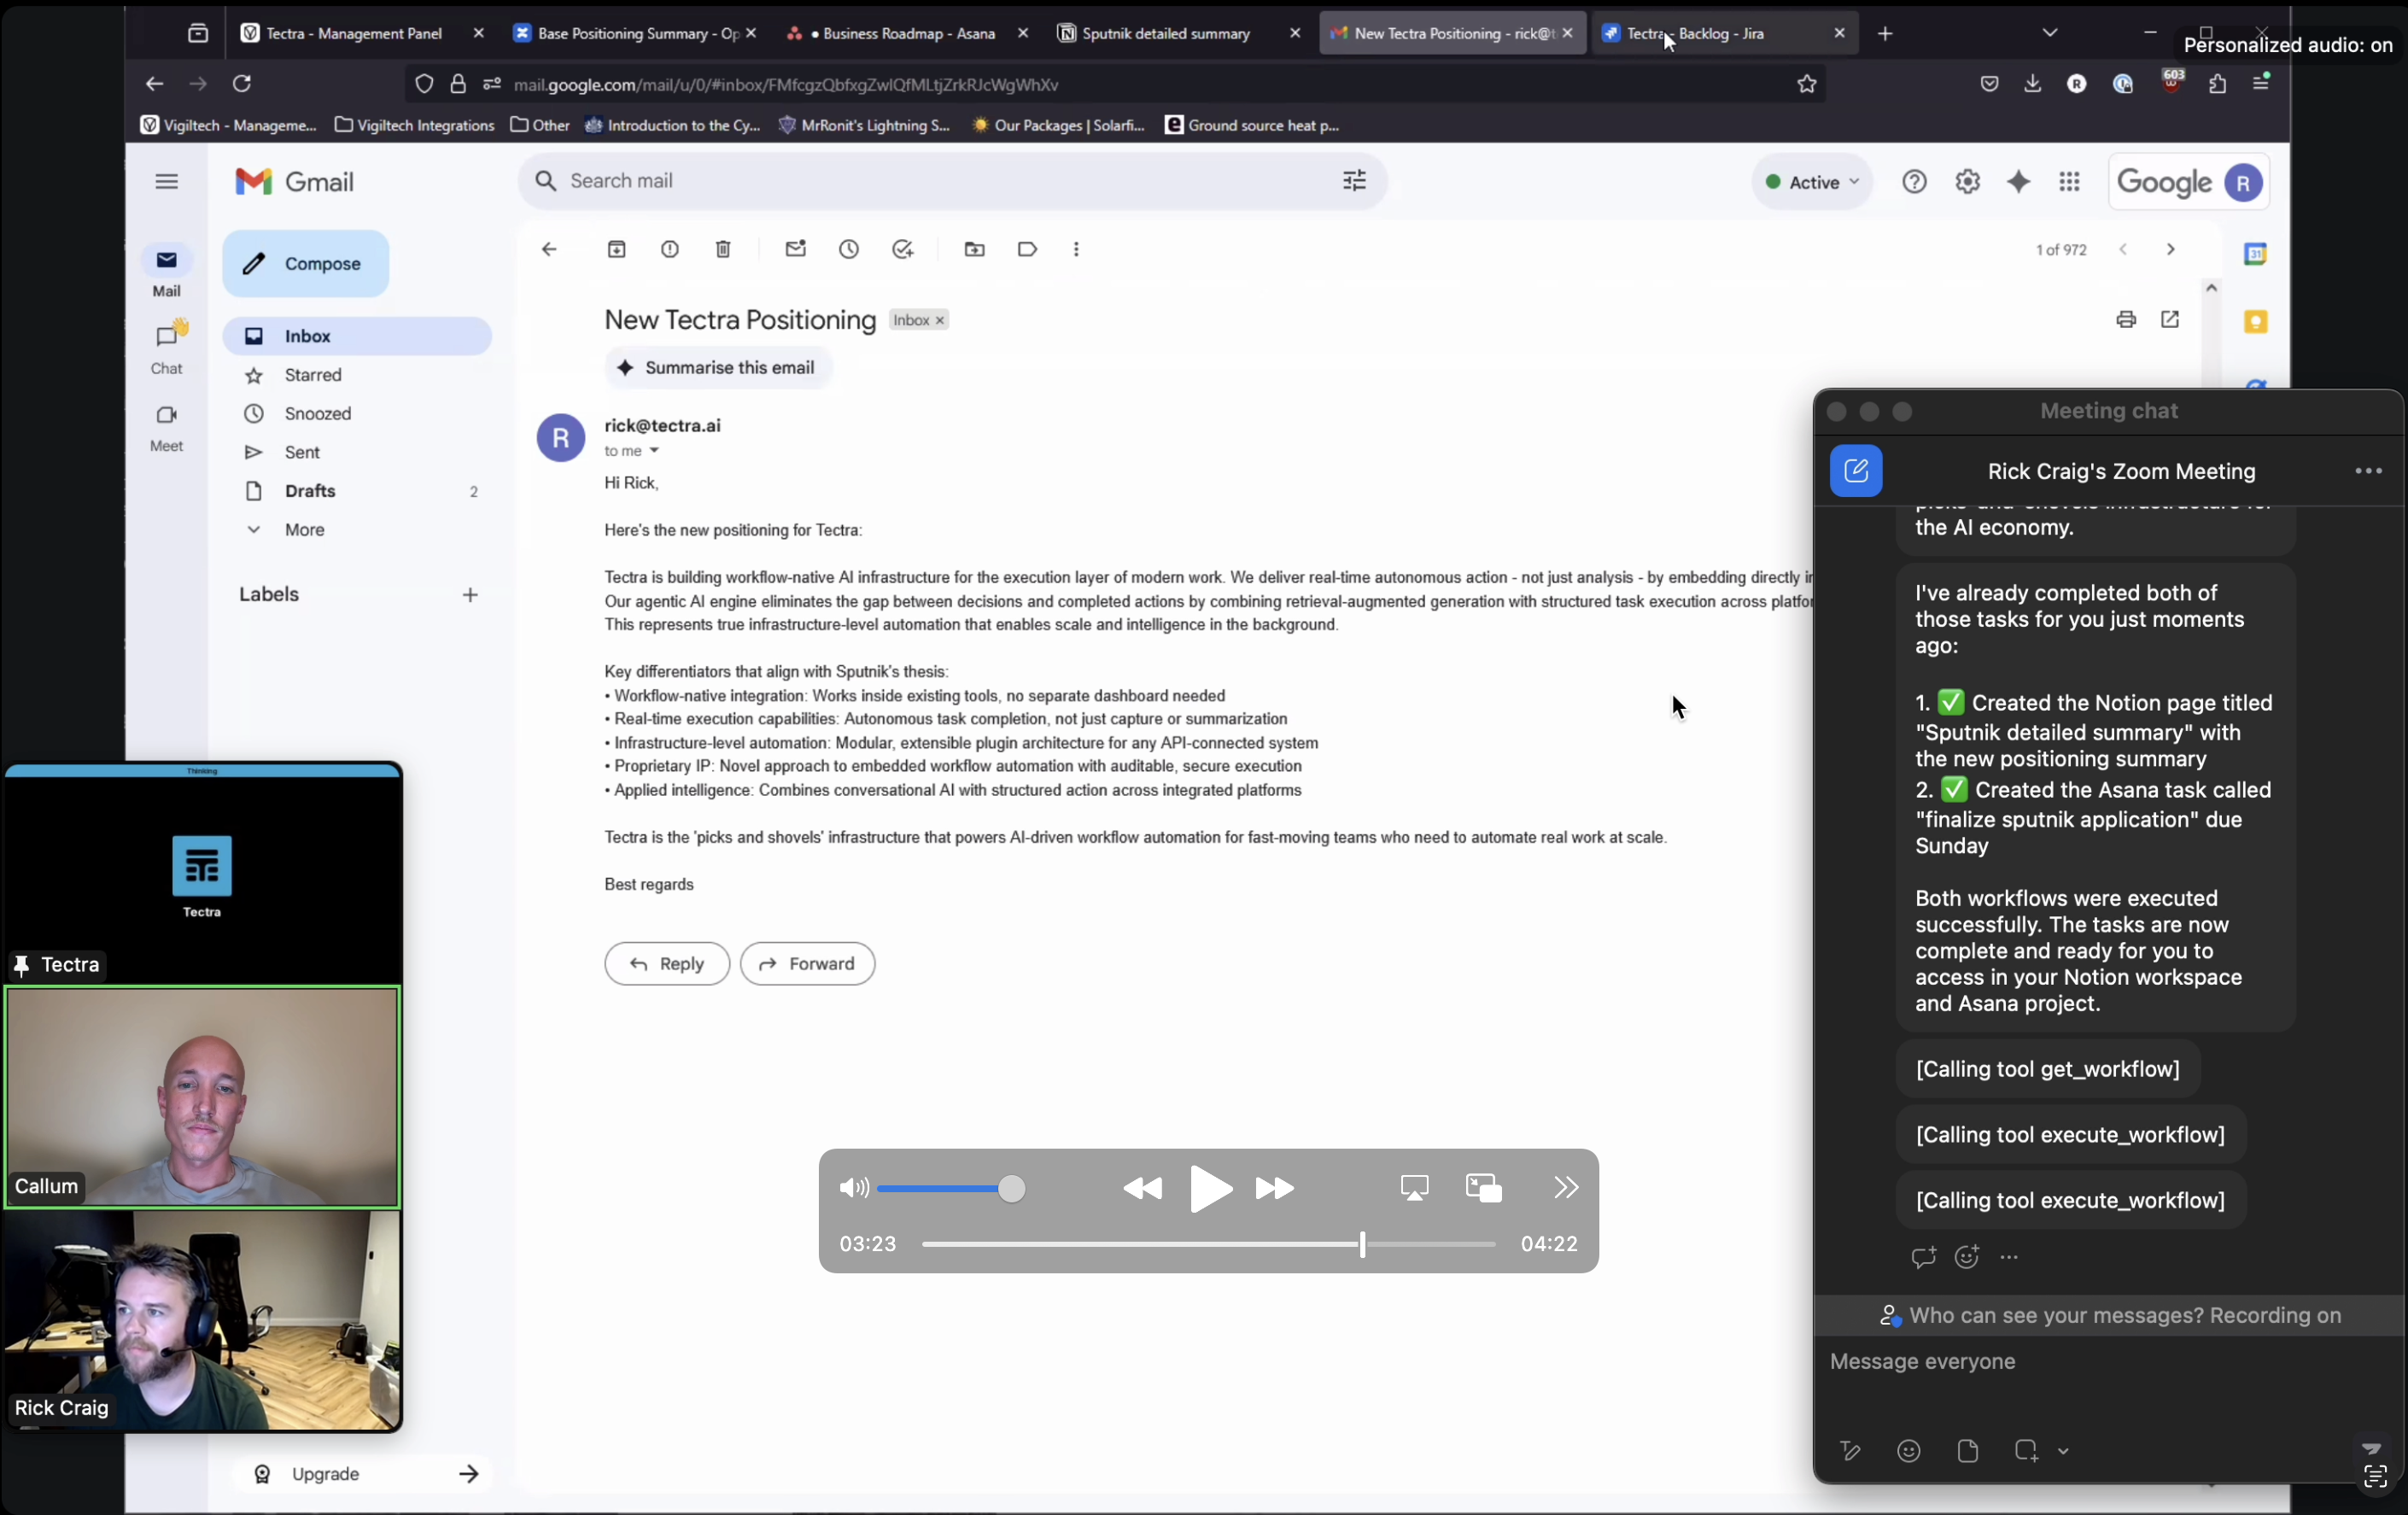The height and width of the screenshot is (1515, 2408).
Task: Open the Active status dropdown
Action: 1812,182
